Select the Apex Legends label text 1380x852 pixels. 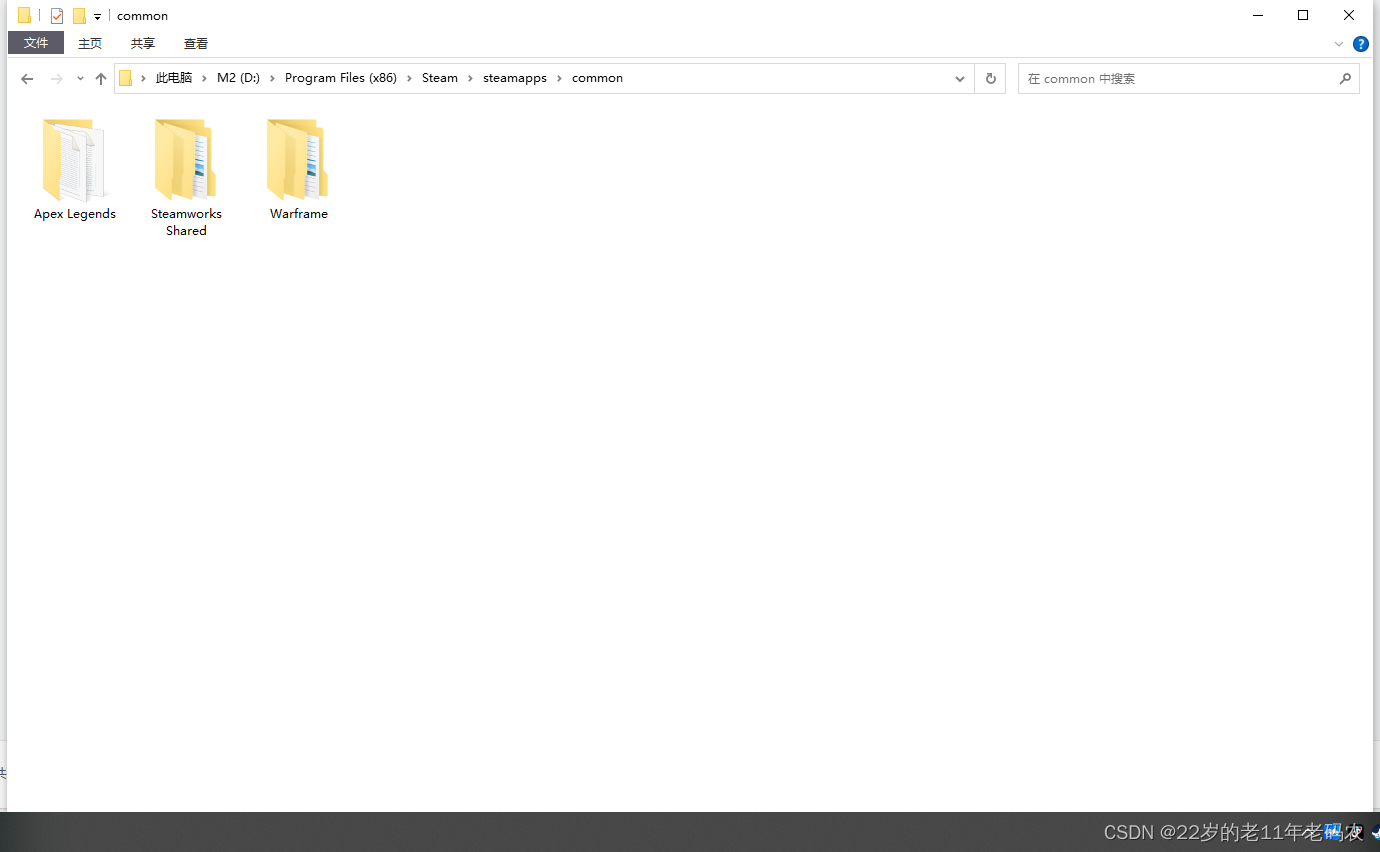(x=75, y=214)
